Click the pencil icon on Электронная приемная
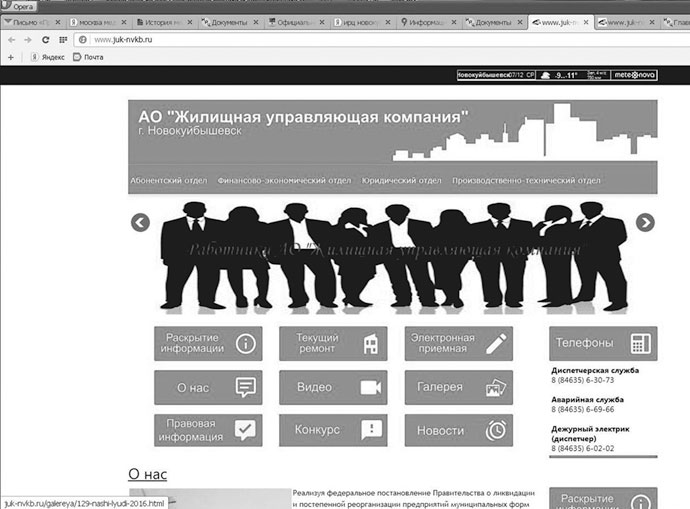690x509 pixels. 496,344
